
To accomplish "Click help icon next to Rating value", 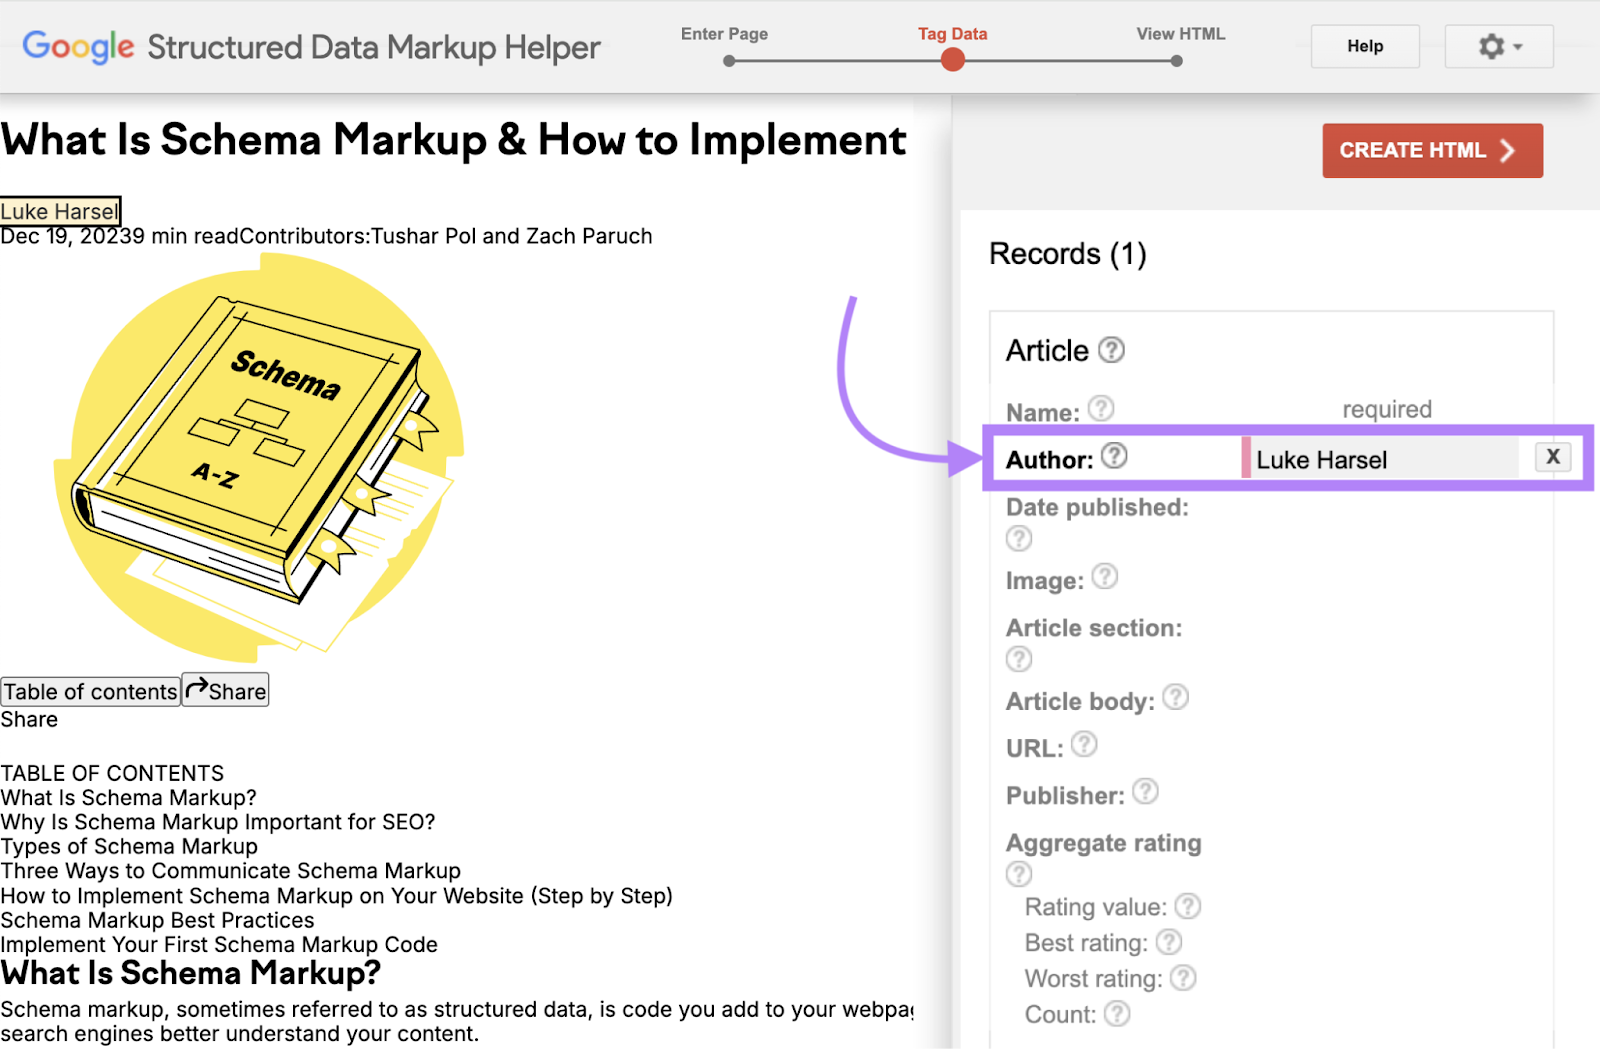I will tap(1188, 906).
